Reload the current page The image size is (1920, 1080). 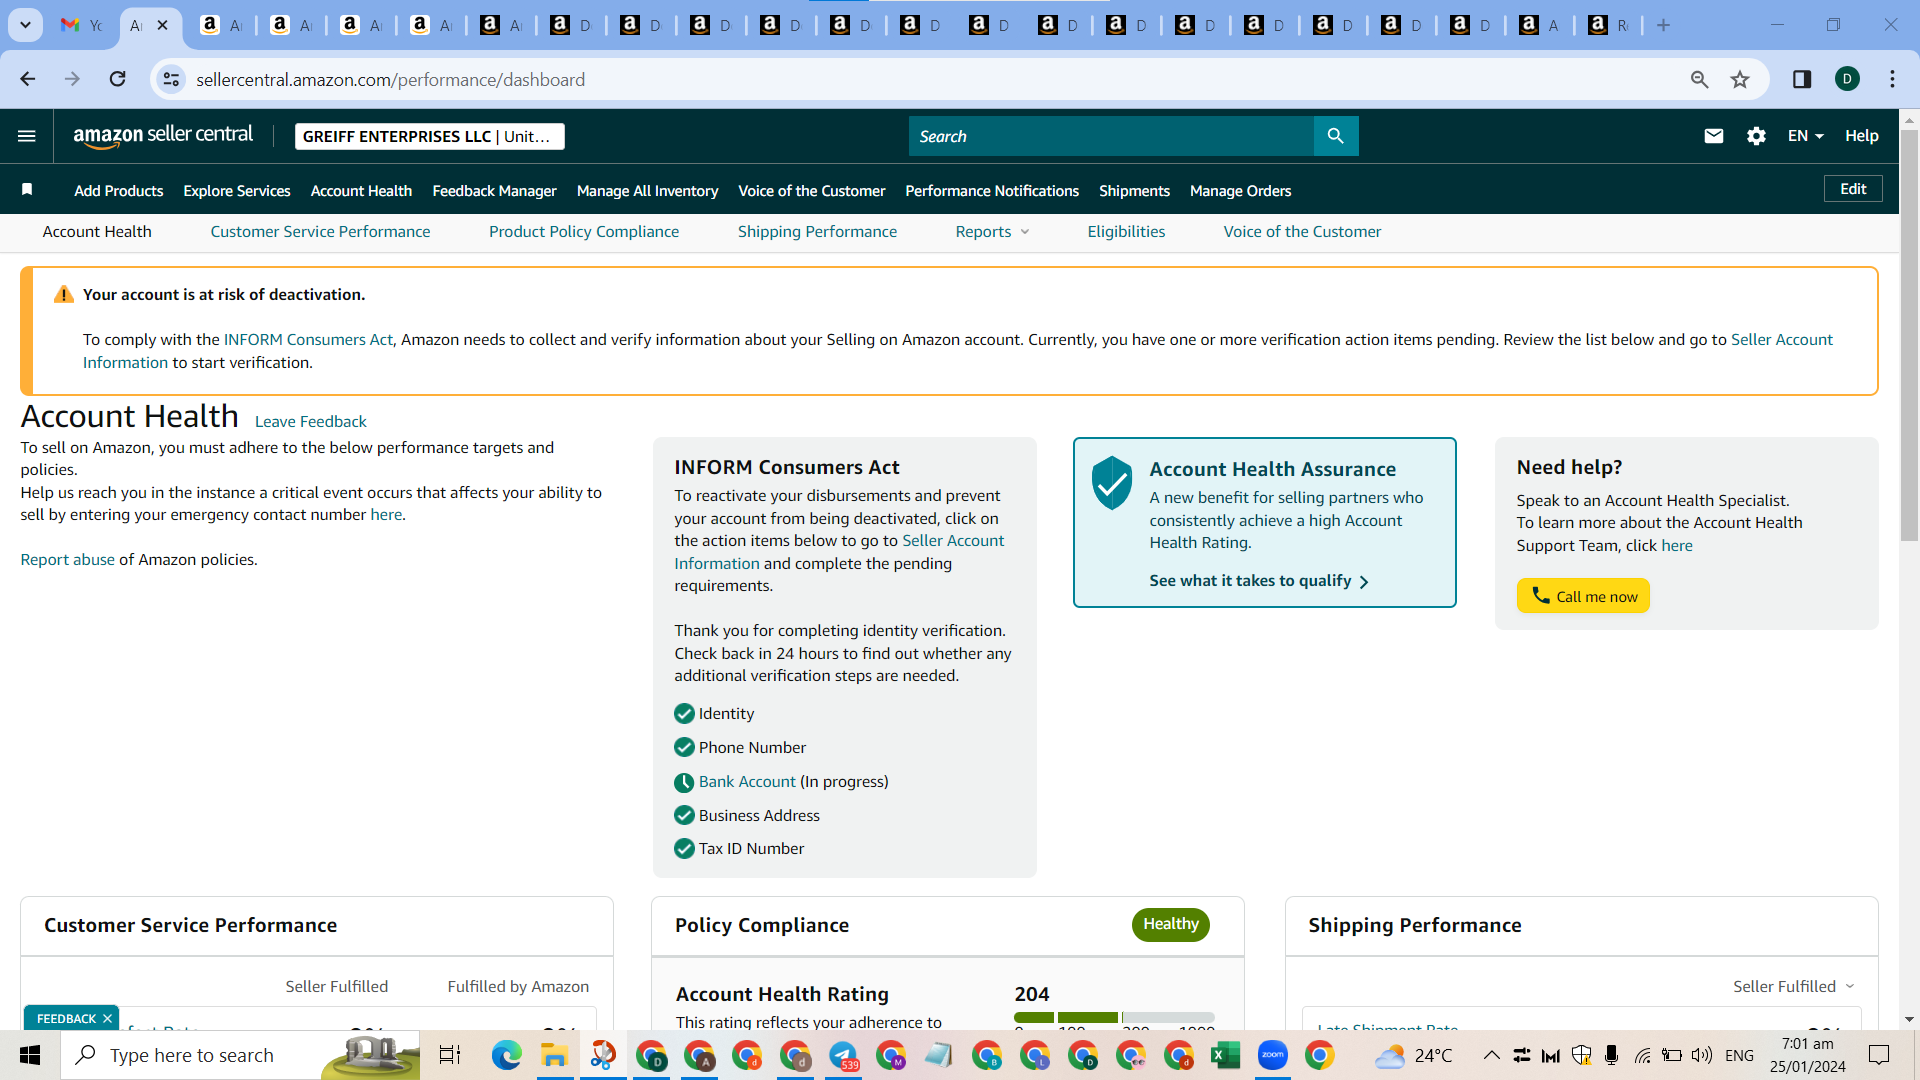pyautogui.click(x=117, y=79)
